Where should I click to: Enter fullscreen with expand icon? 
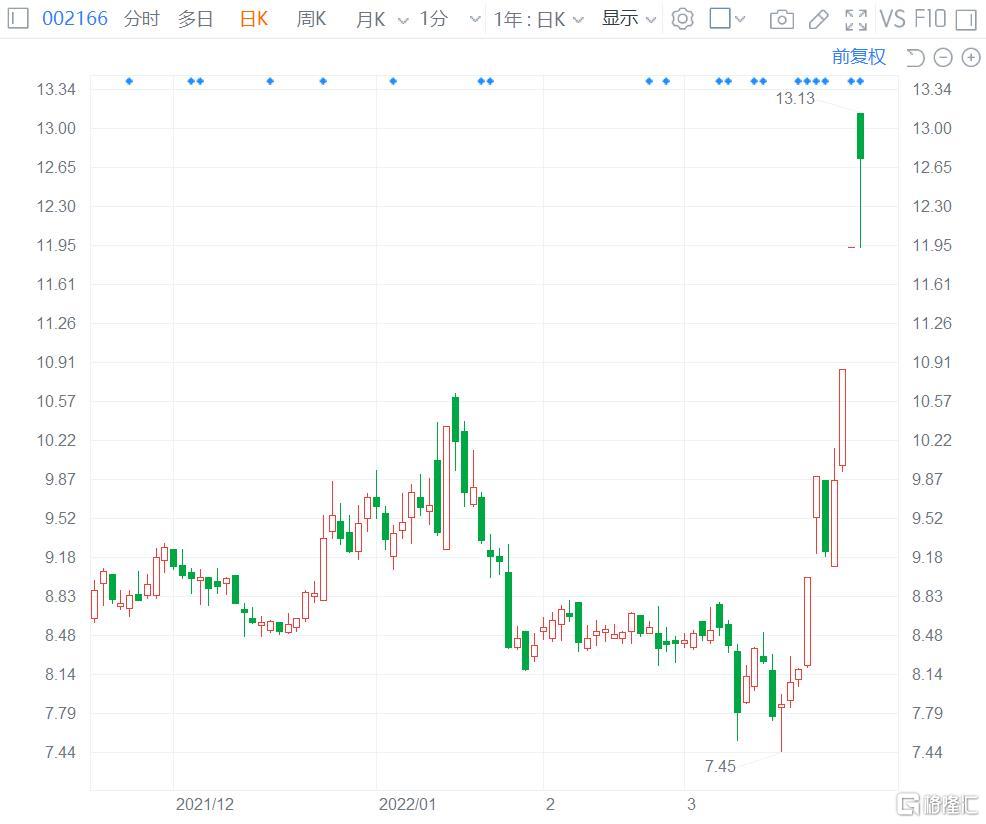click(856, 20)
